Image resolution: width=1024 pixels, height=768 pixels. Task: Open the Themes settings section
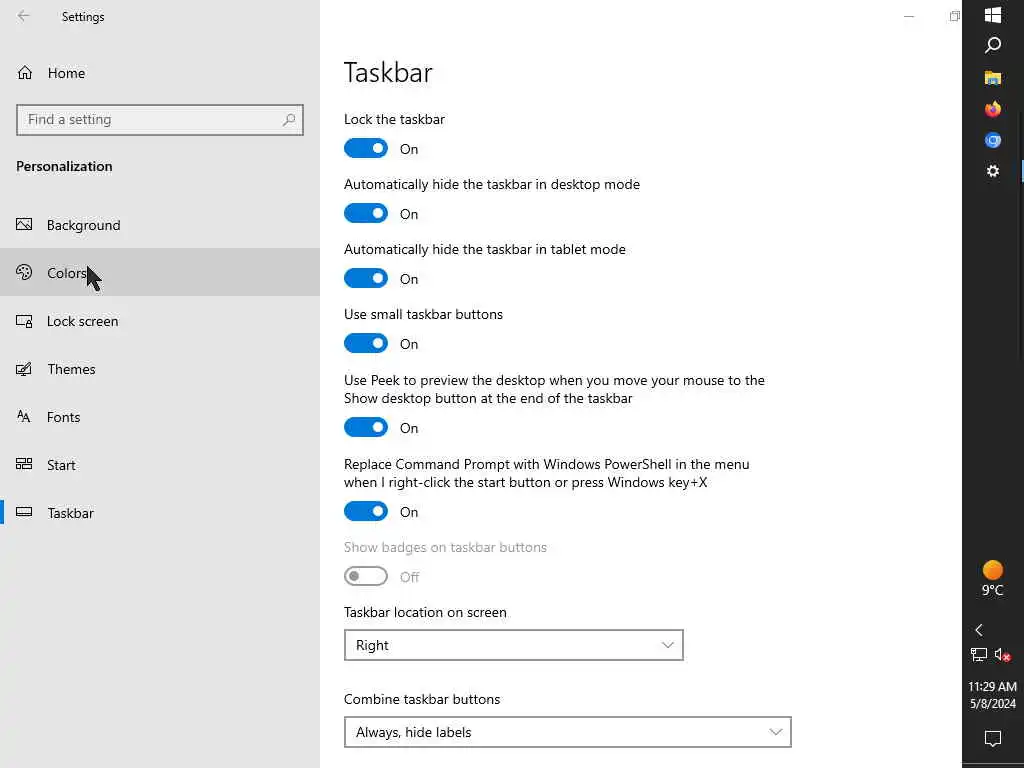(x=71, y=369)
